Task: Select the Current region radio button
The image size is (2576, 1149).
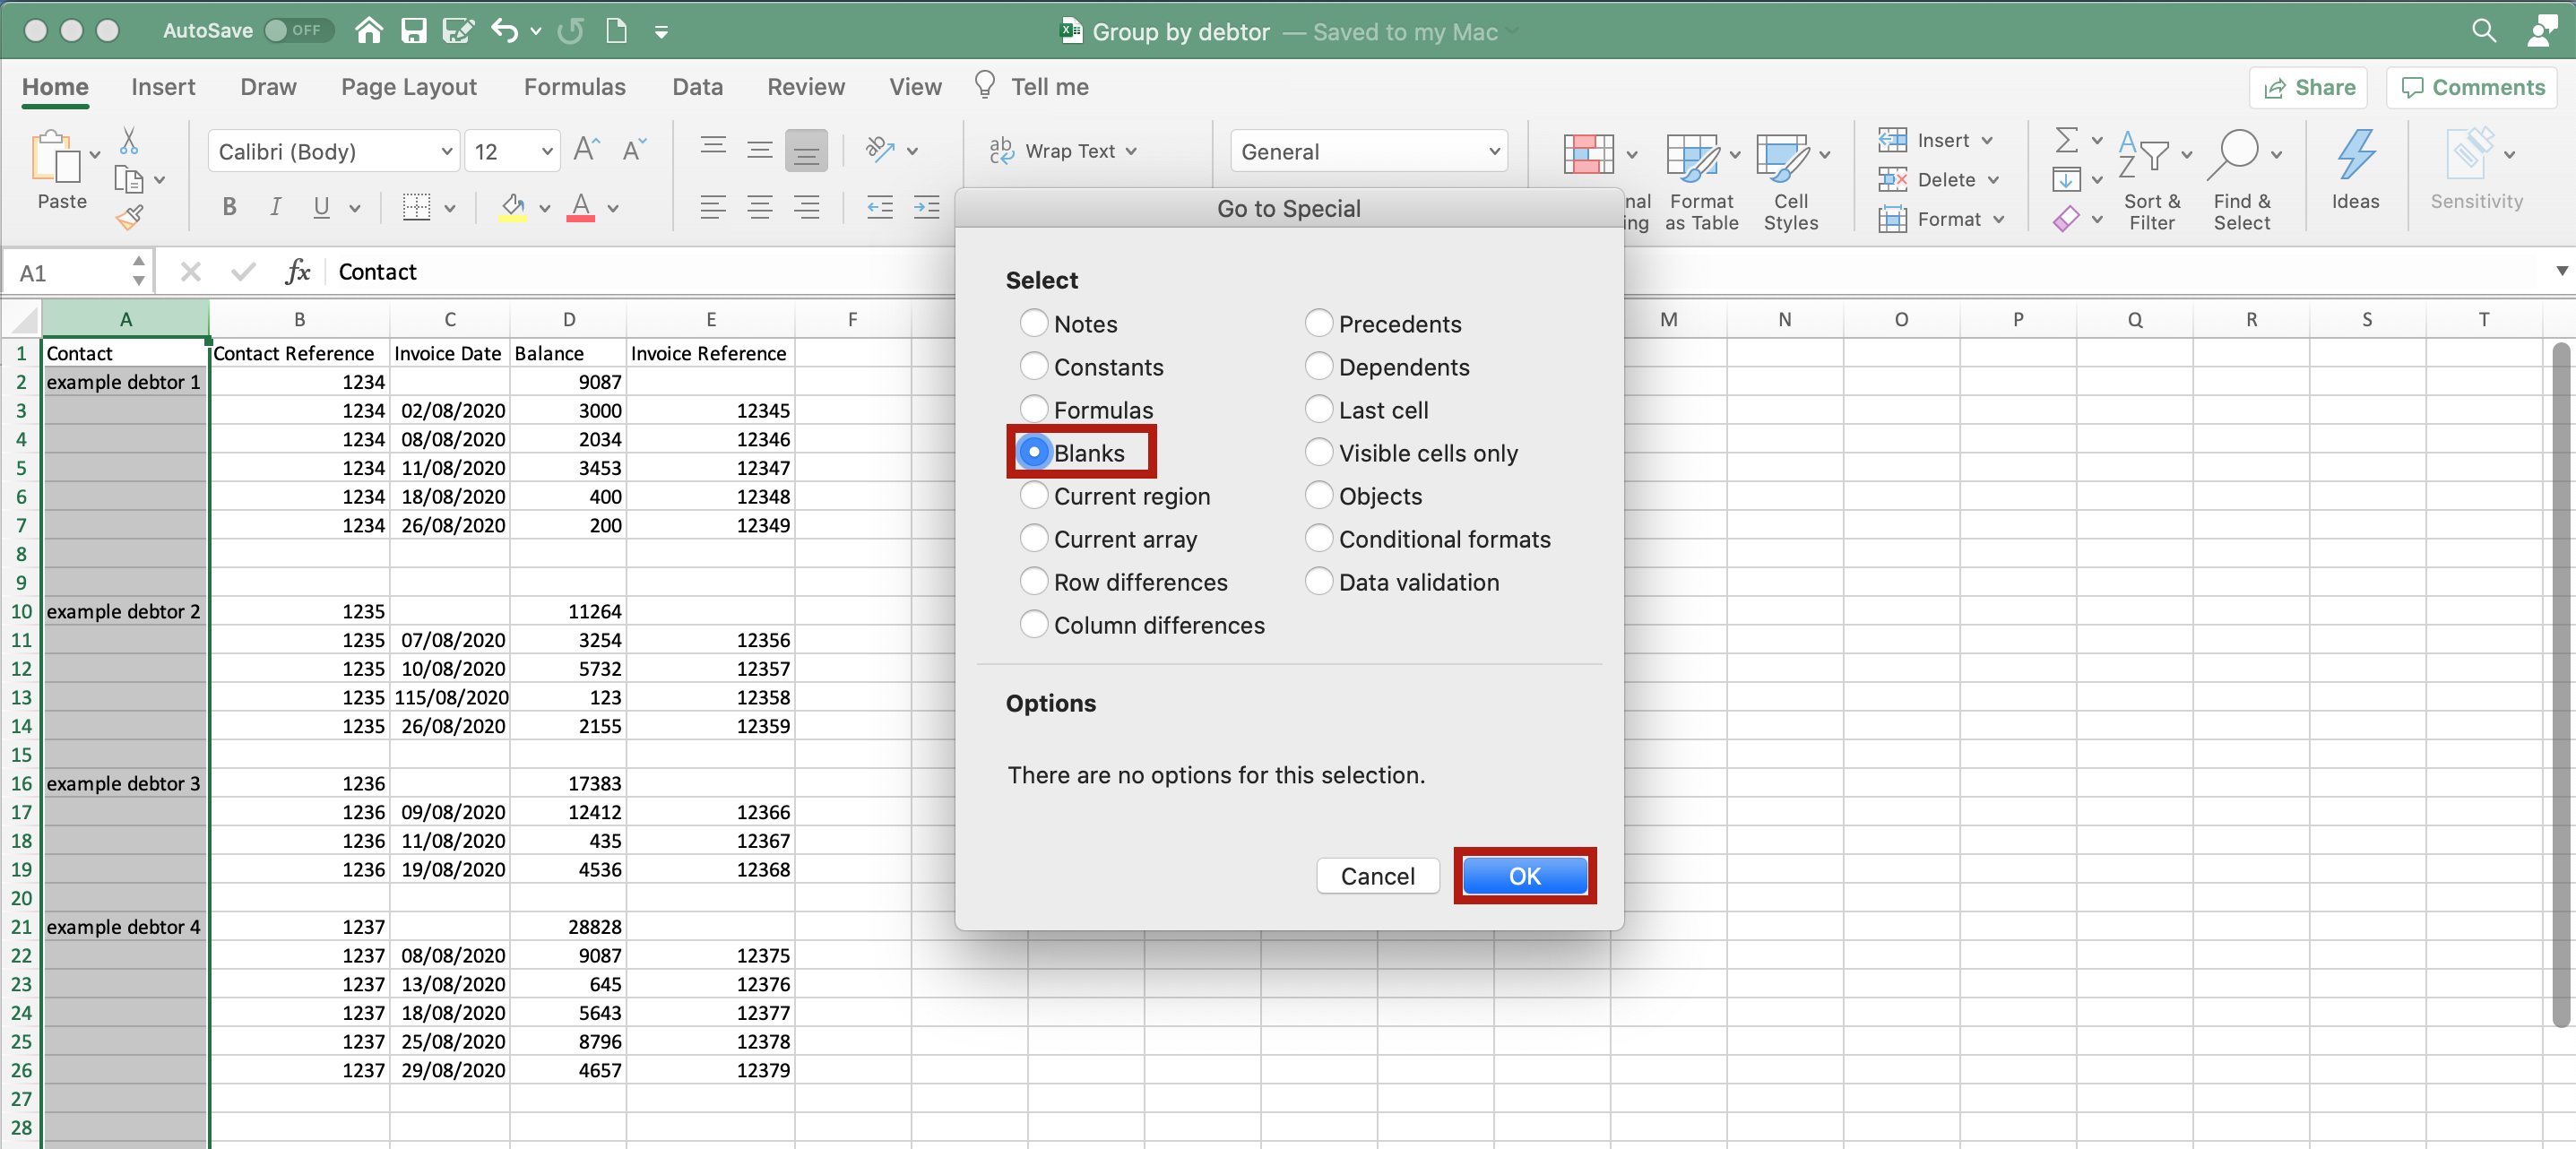Action: (x=1034, y=495)
